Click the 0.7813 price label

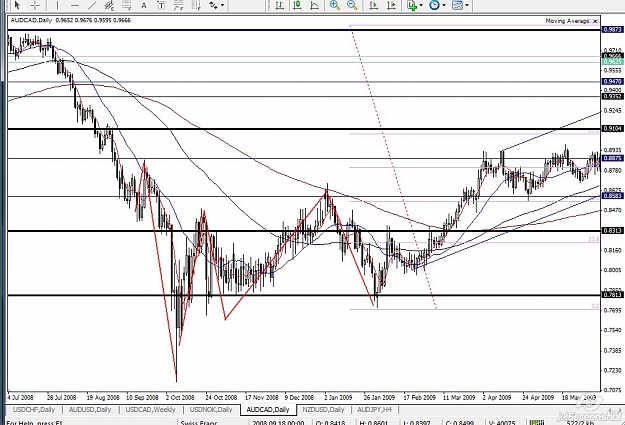[613, 295]
